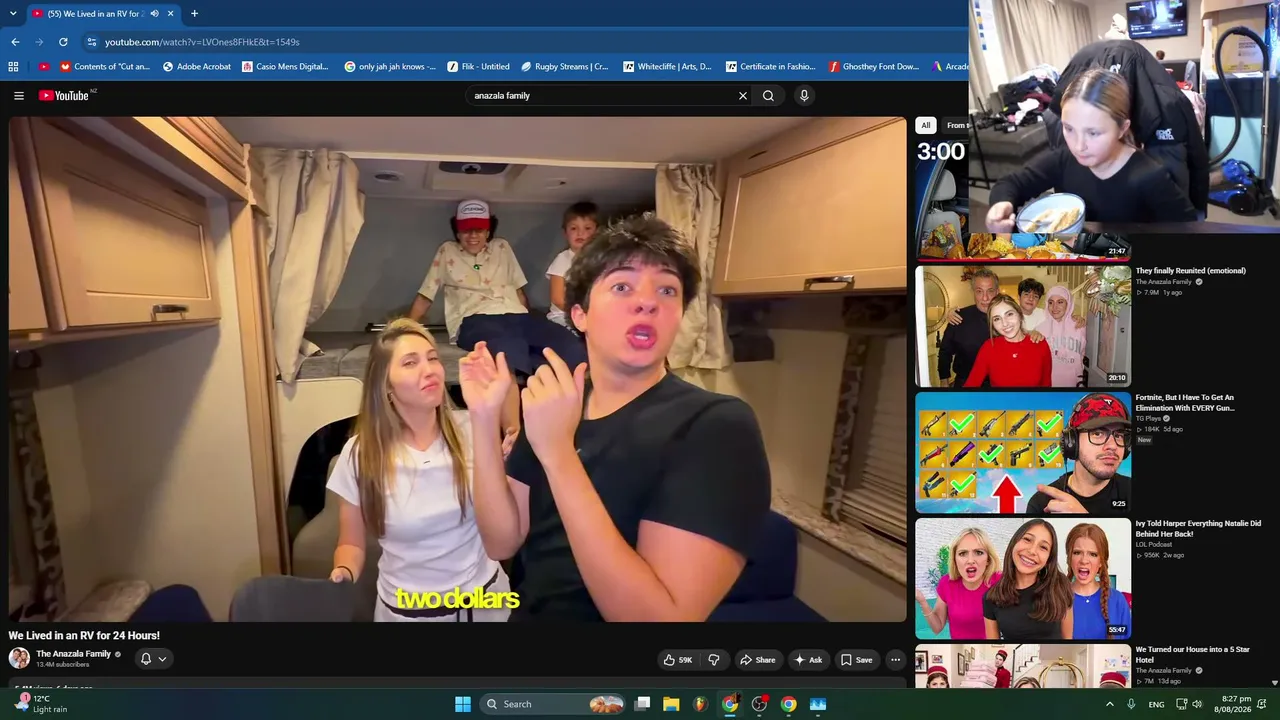Open the 'Casio Mens Digital' bookmark
Viewport: 1280px width, 720px height.
click(285, 67)
